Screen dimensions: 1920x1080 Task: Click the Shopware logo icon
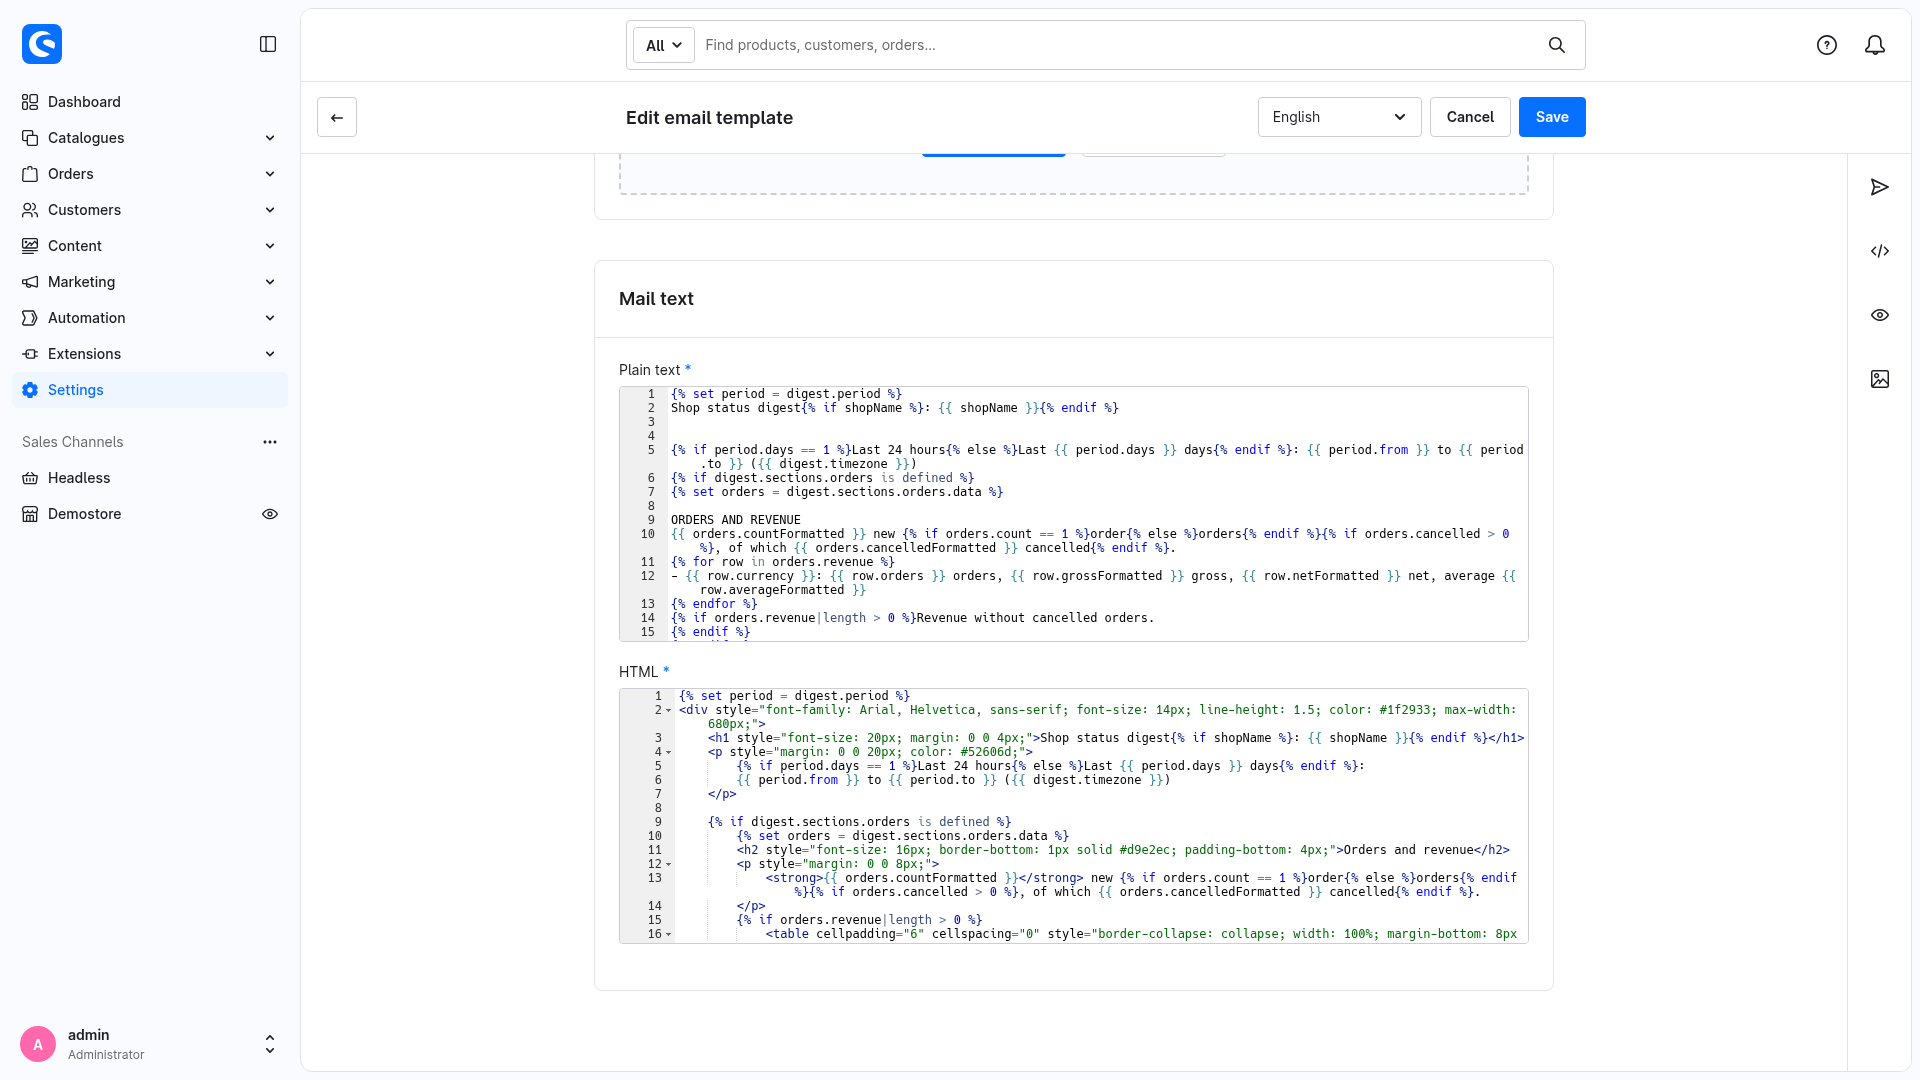(42, 44)
